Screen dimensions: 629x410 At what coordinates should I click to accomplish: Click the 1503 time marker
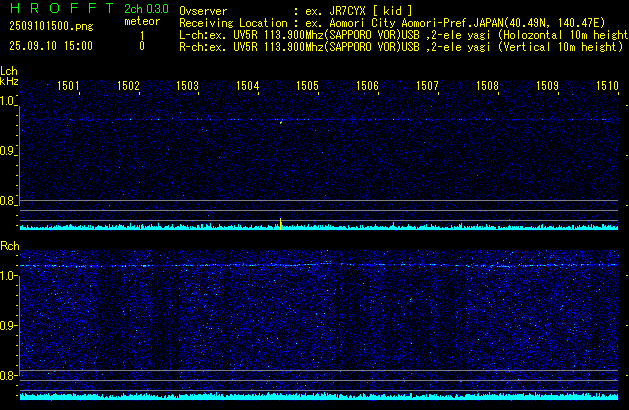tap(188, 86)
